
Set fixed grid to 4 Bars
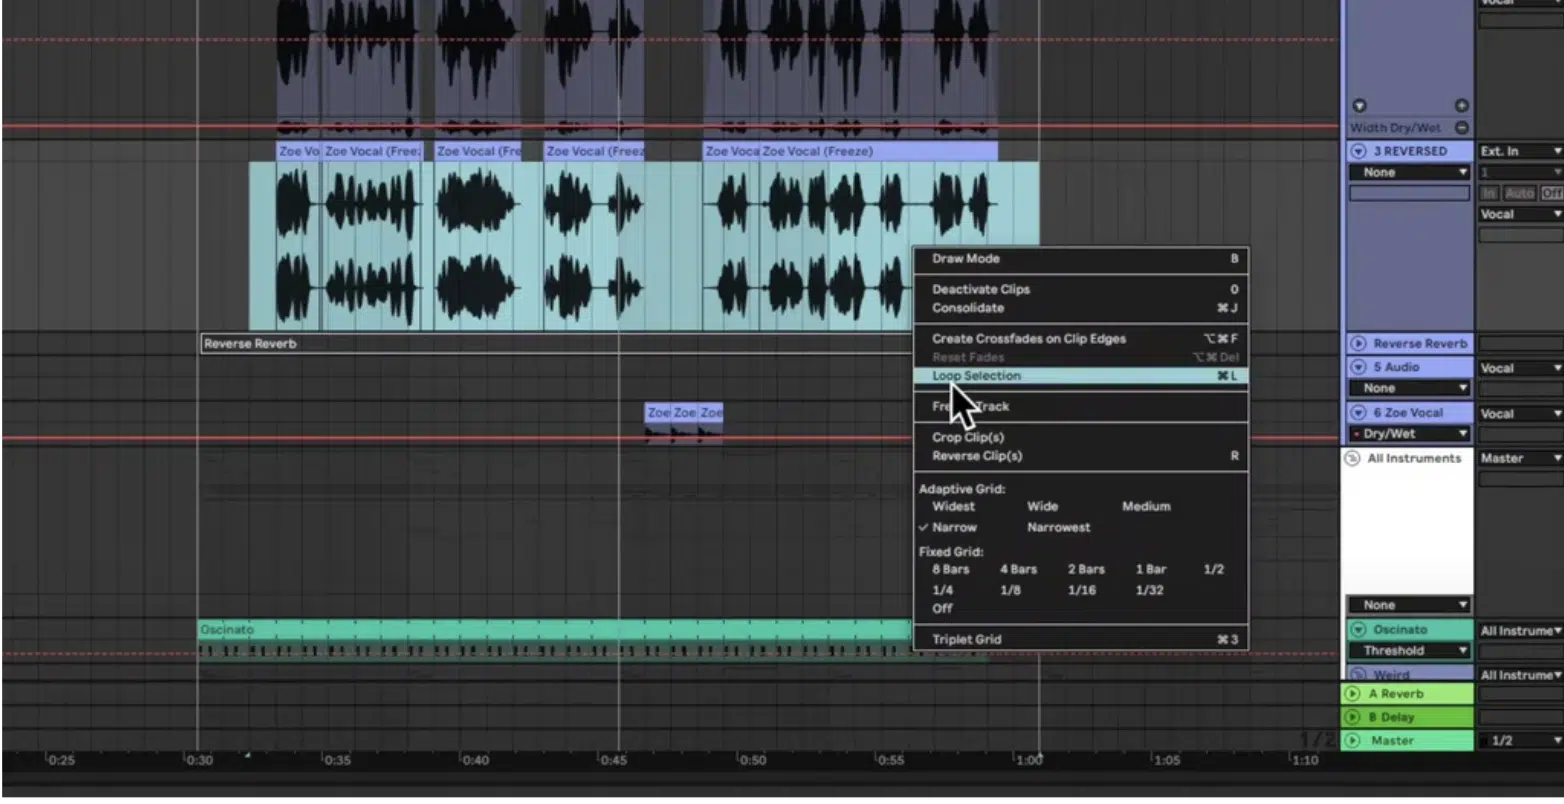coord(1018,569)
